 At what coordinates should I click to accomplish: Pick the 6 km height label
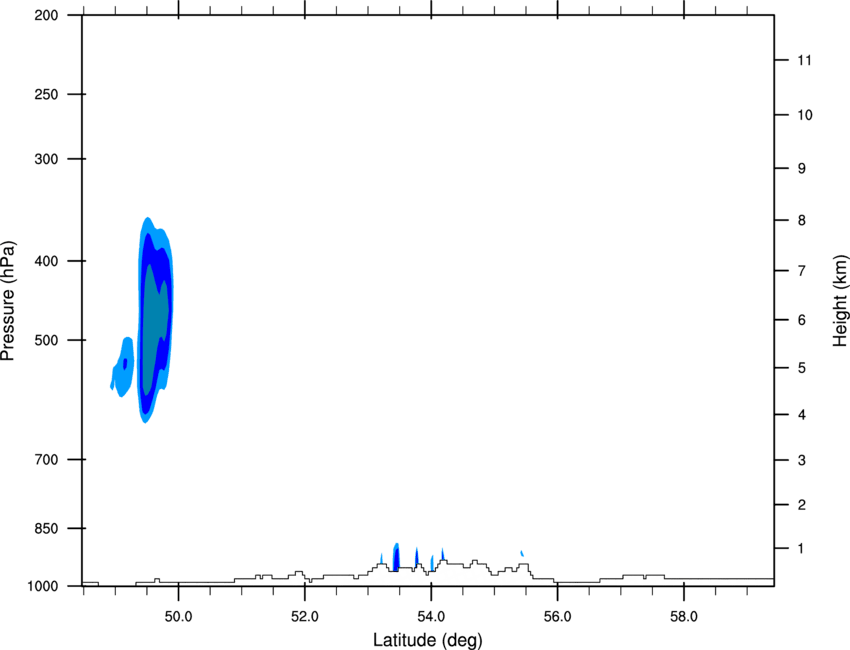click(802, 320)
